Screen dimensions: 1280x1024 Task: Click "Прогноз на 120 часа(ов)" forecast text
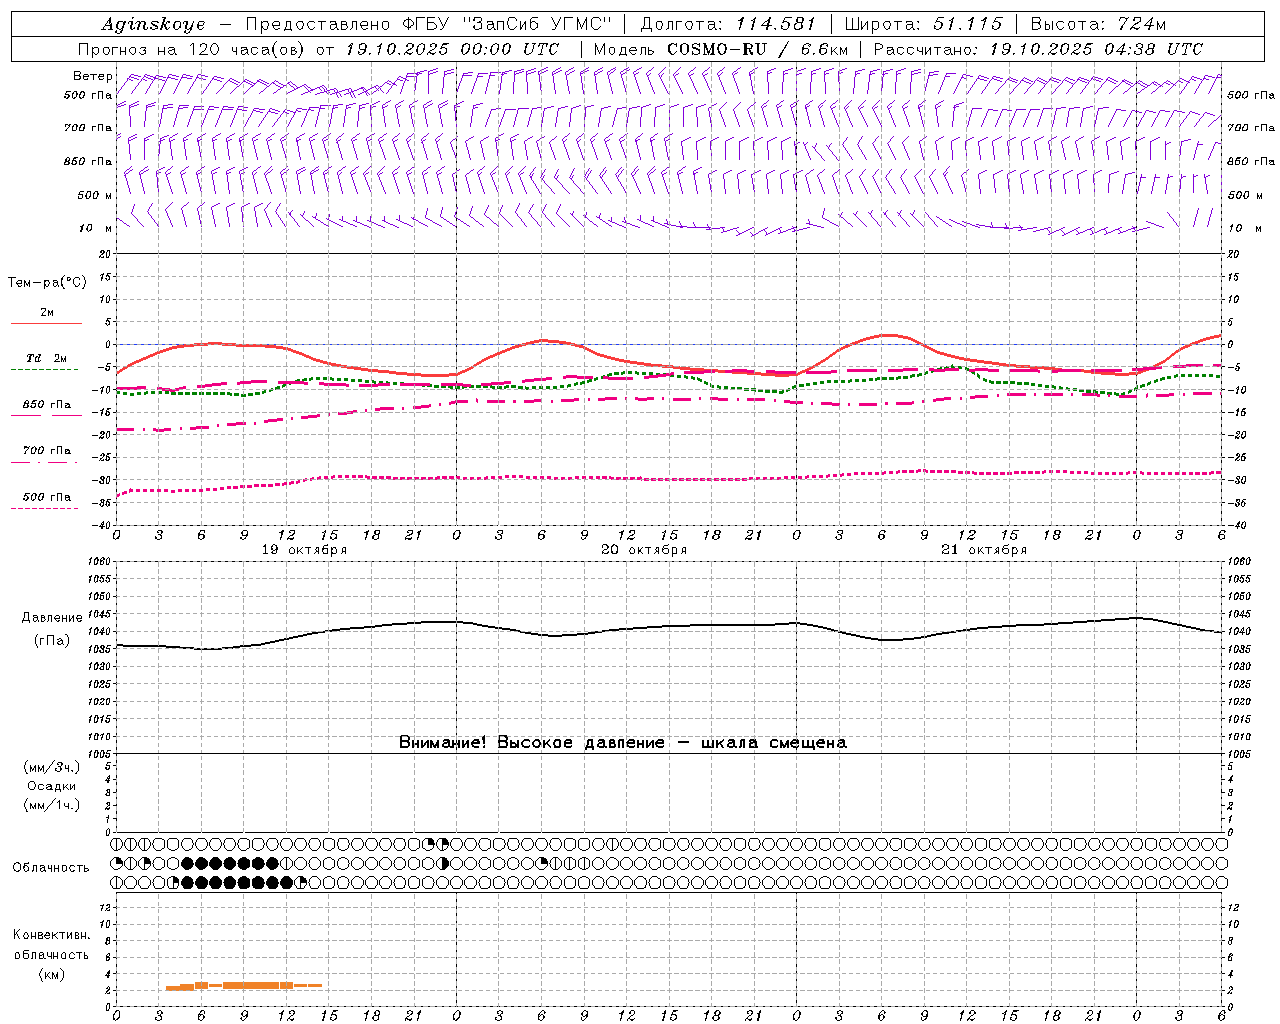[x=192, y=49]
